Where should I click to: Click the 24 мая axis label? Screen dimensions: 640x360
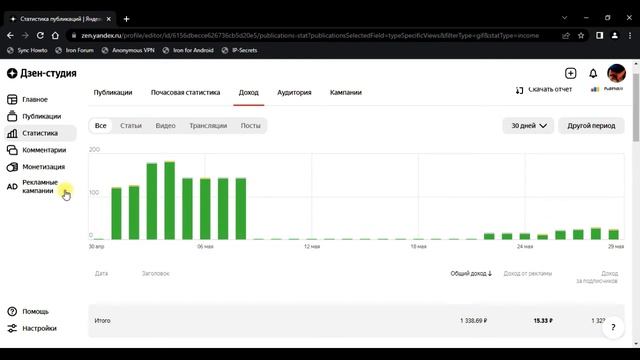point(525,247)
